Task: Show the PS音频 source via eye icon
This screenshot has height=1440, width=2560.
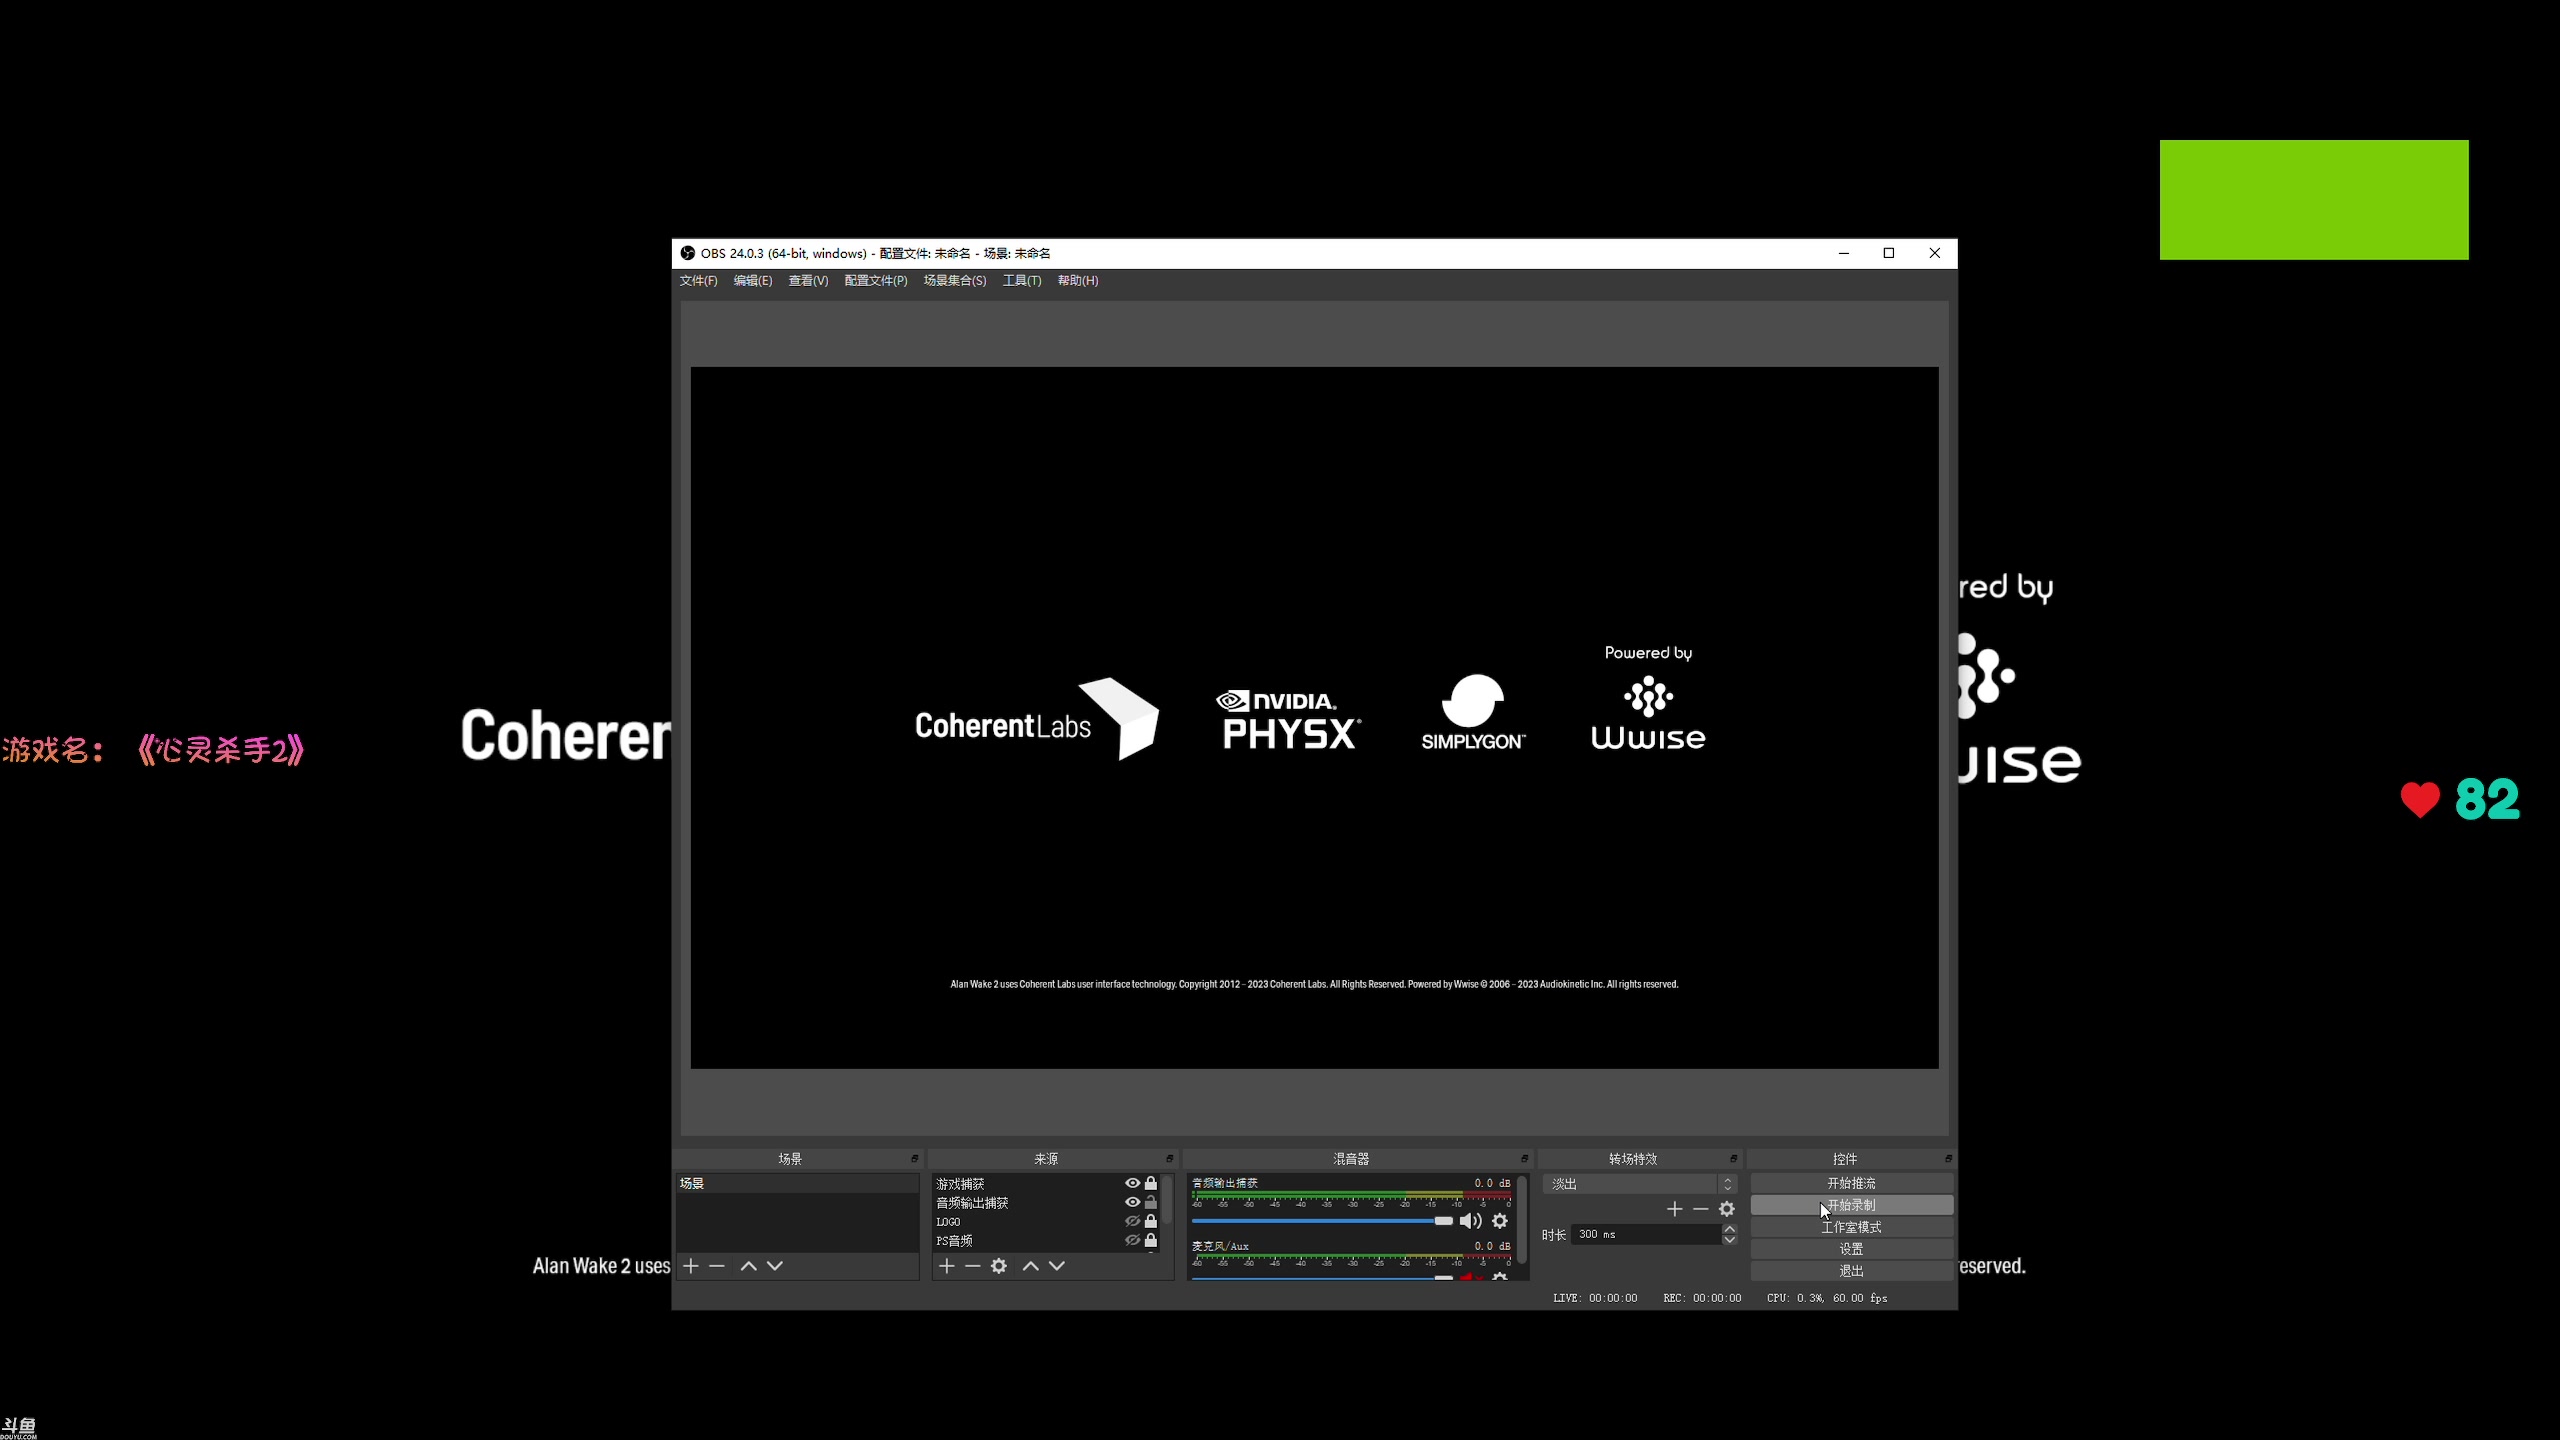Action: [x=1132, y=1240]
